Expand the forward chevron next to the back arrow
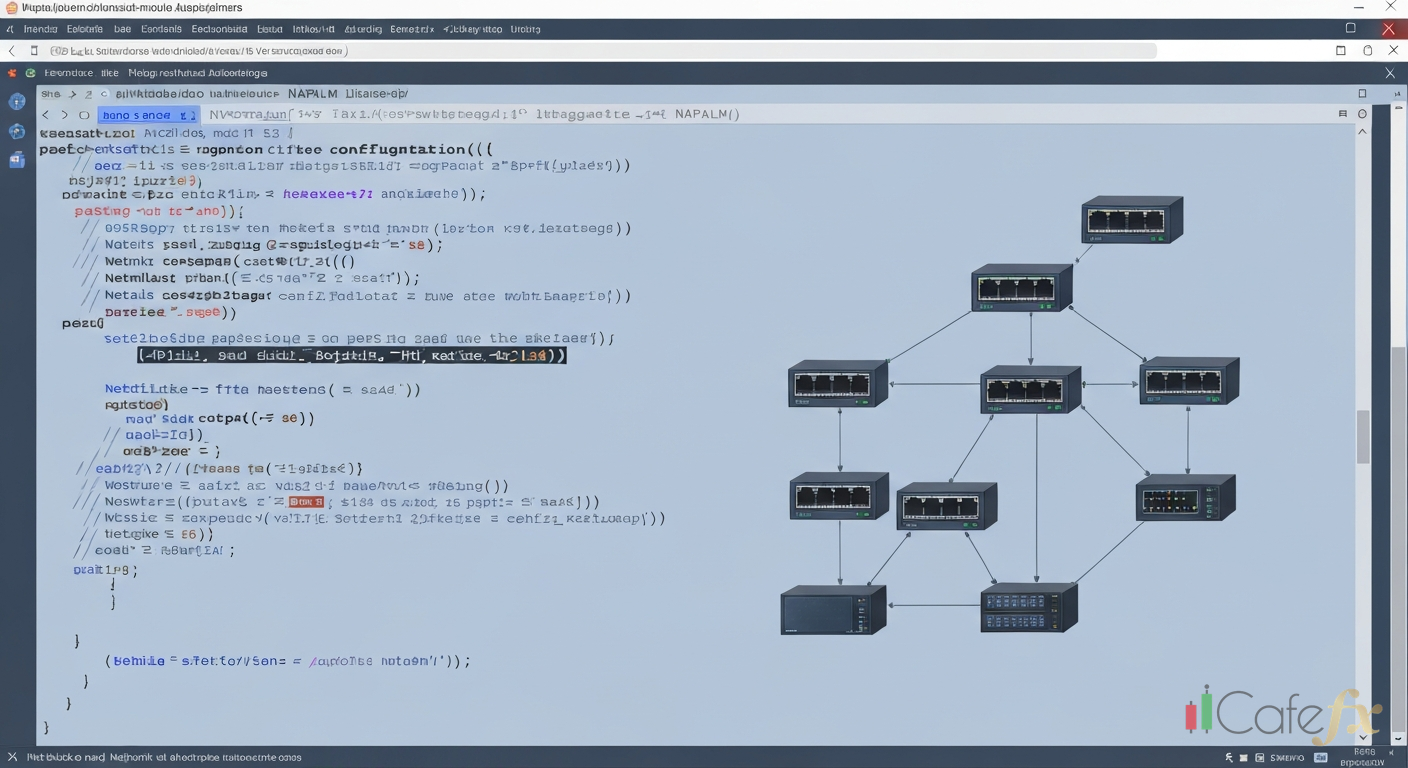The width and height of the screenshot is (1408, 768). click(63, 114)
